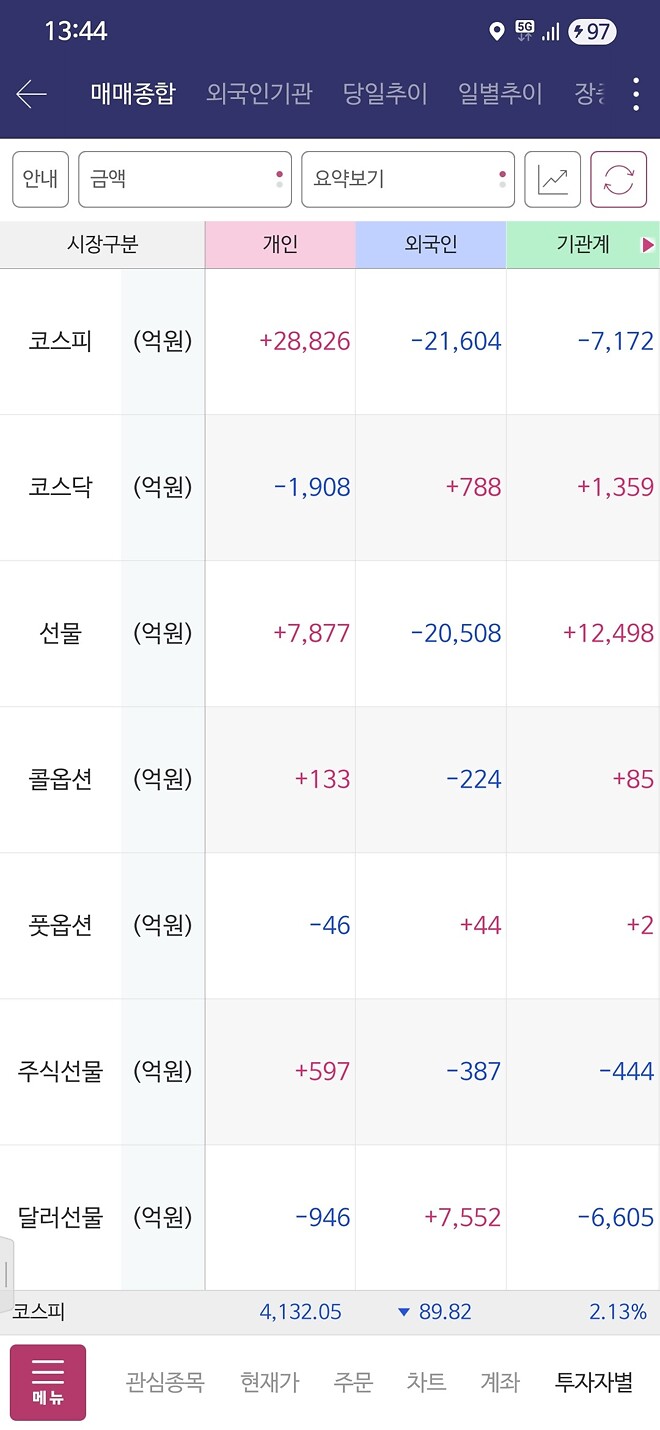Select 관심종목 in the bottom bar
Viewport: 660px width, 1430px height.
coord(166,1382)
